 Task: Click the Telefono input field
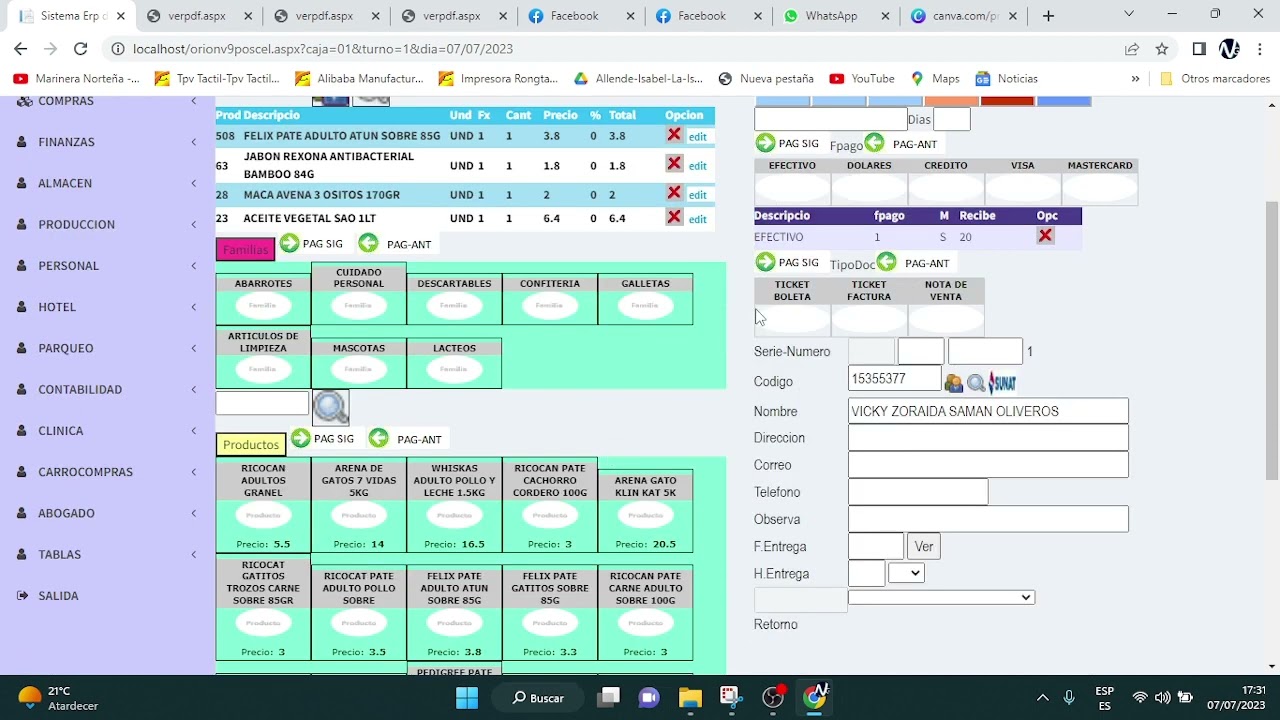coord(918,491)
